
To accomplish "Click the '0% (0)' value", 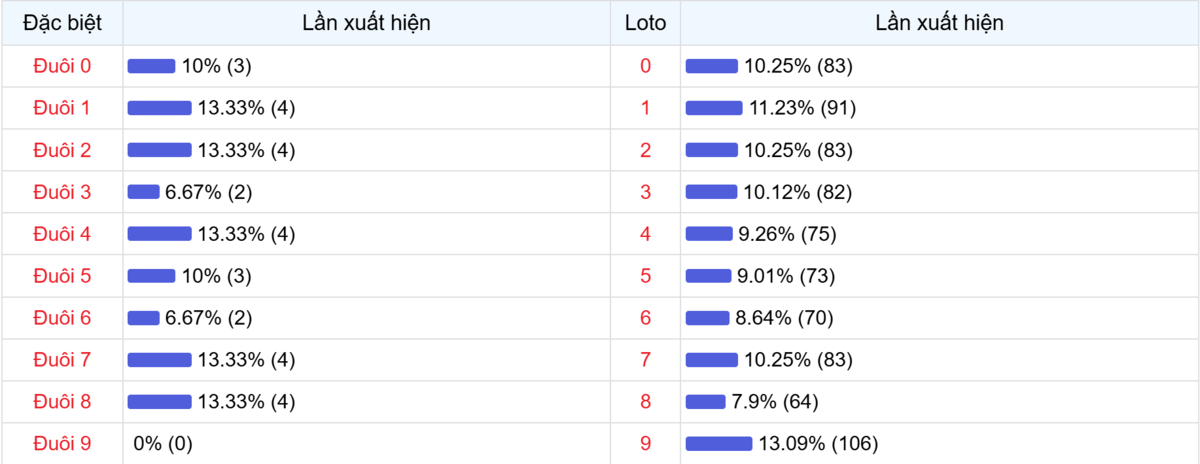I will pos(163,443).
